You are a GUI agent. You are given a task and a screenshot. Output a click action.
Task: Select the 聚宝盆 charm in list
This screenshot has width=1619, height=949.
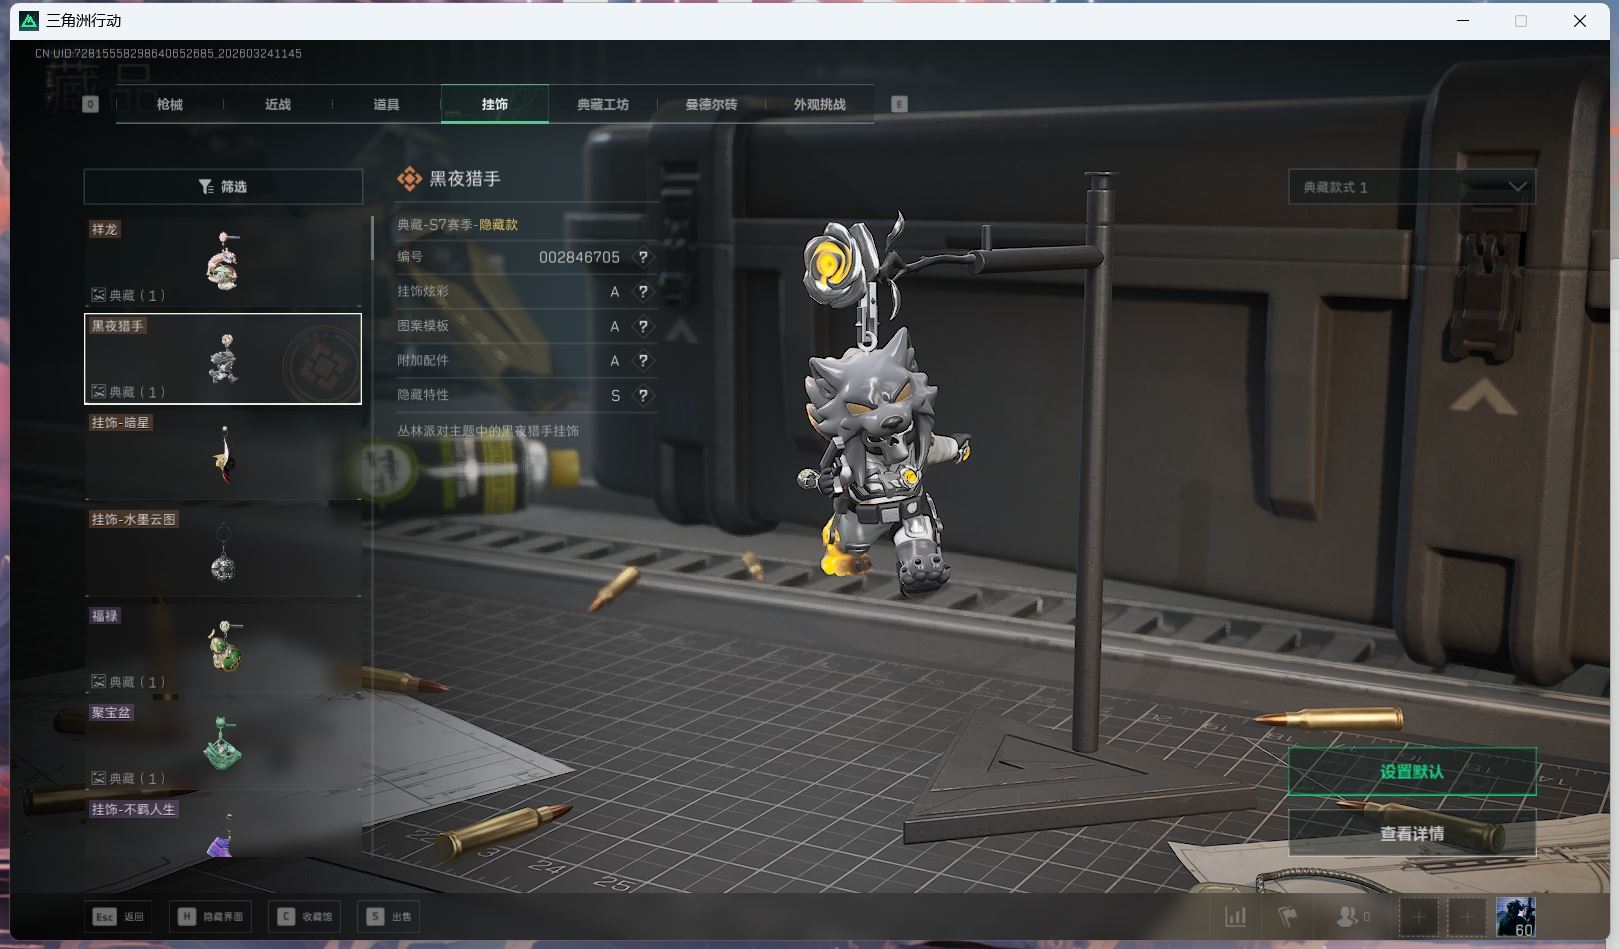point(223,745)
